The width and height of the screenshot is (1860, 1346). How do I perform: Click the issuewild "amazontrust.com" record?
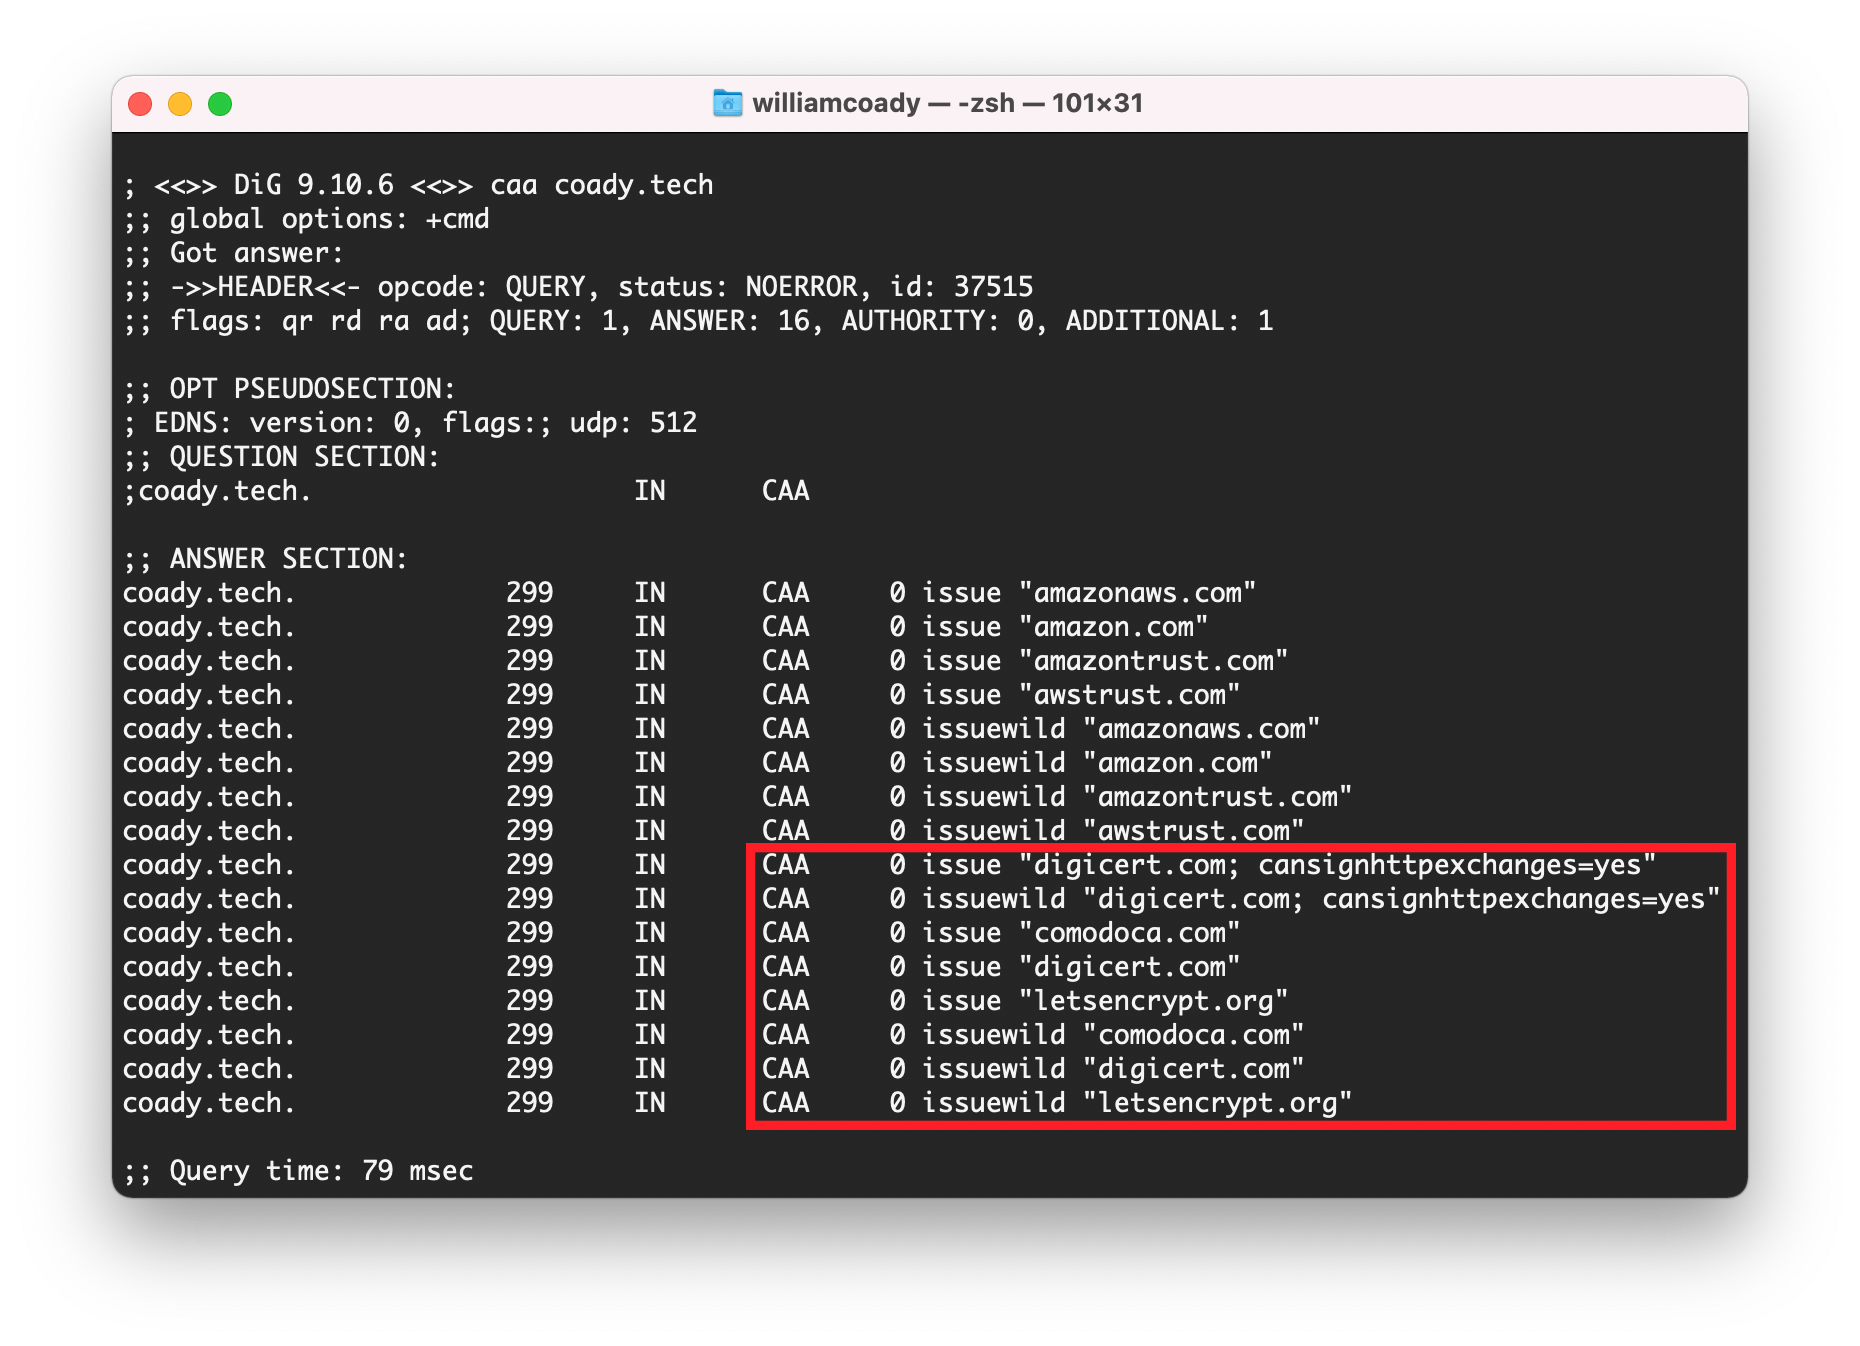click(737, 797)
